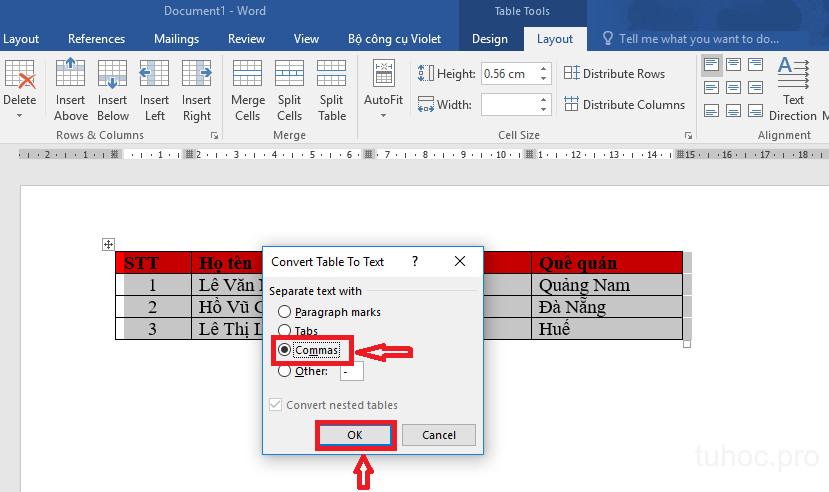This screenshot has height=492, width=829.
Task: Click Split Table
Action: click(331, 90)
